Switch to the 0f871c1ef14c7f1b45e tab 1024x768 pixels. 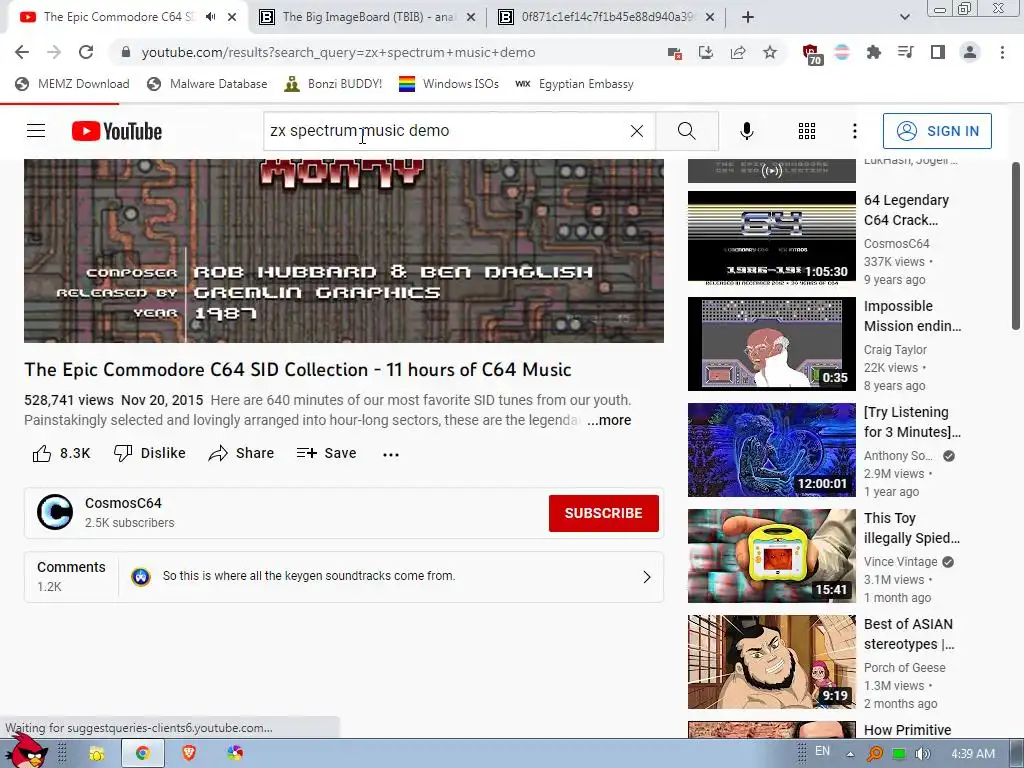pos(607,17)
